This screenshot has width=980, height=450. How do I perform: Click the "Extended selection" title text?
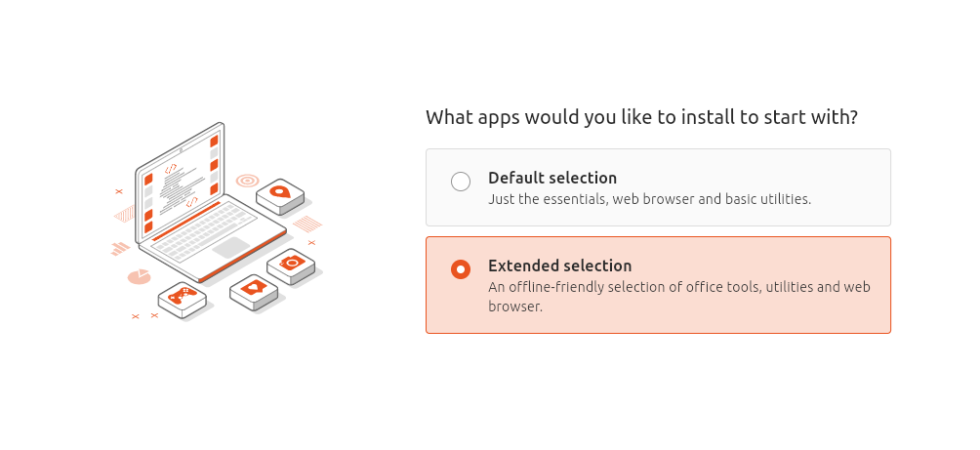click(559, 266)
